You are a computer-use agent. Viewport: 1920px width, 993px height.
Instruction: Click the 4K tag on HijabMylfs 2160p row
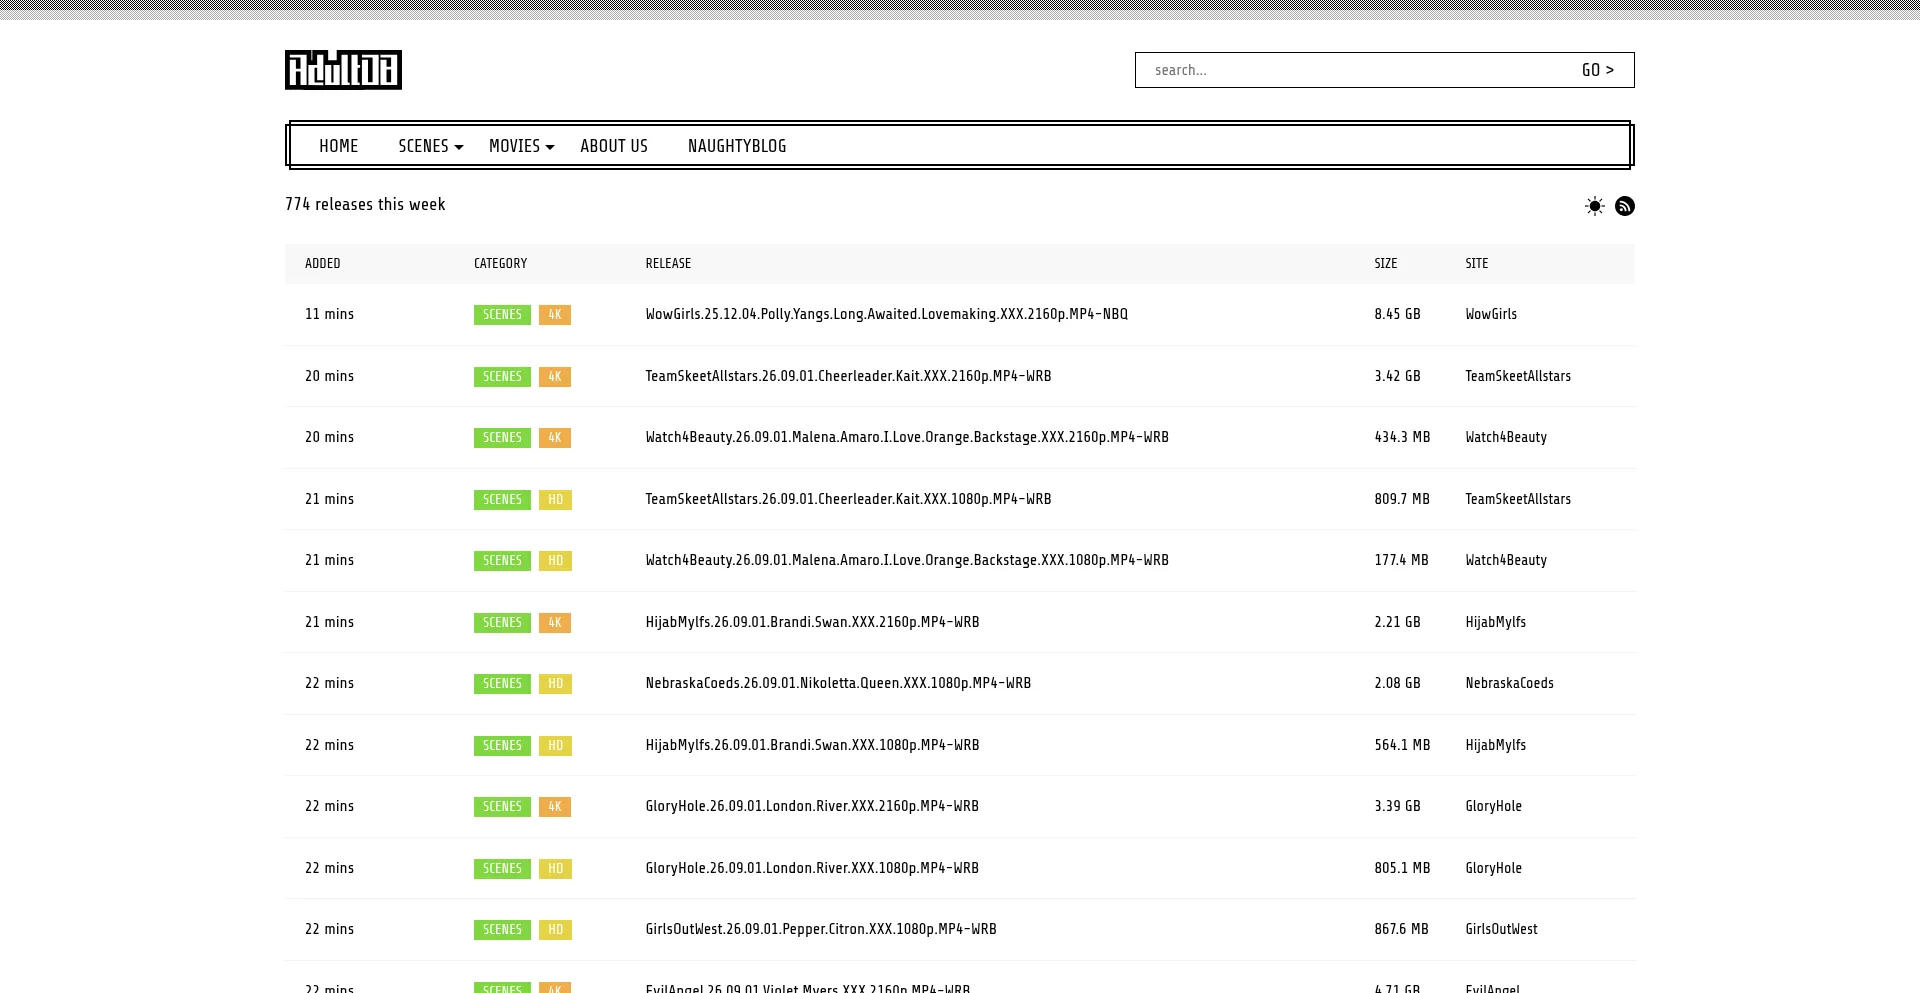click(x=555, y=623)
